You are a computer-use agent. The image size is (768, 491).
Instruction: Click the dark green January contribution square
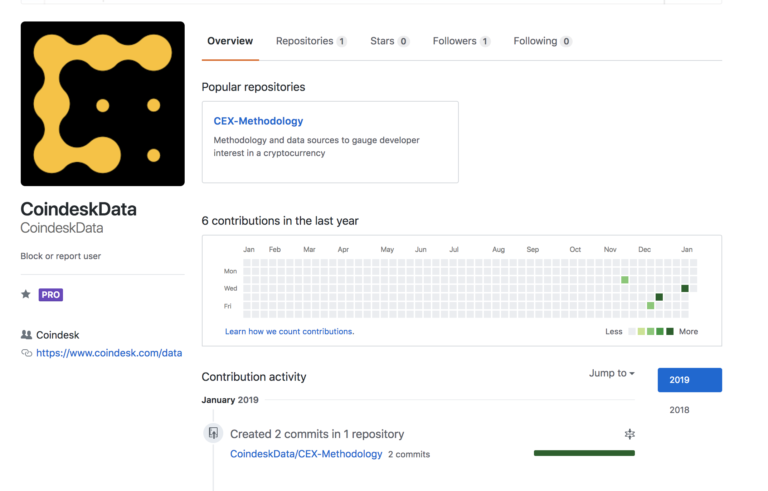[685, 288]
